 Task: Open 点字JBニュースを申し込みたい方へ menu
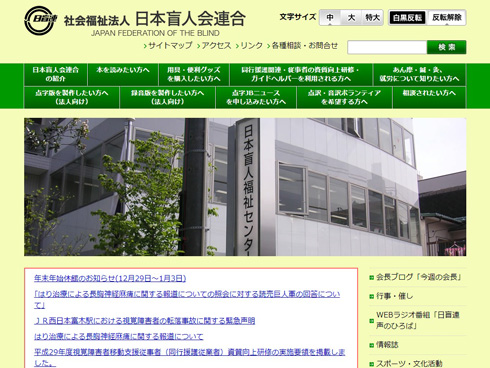[x=256, y=97]
